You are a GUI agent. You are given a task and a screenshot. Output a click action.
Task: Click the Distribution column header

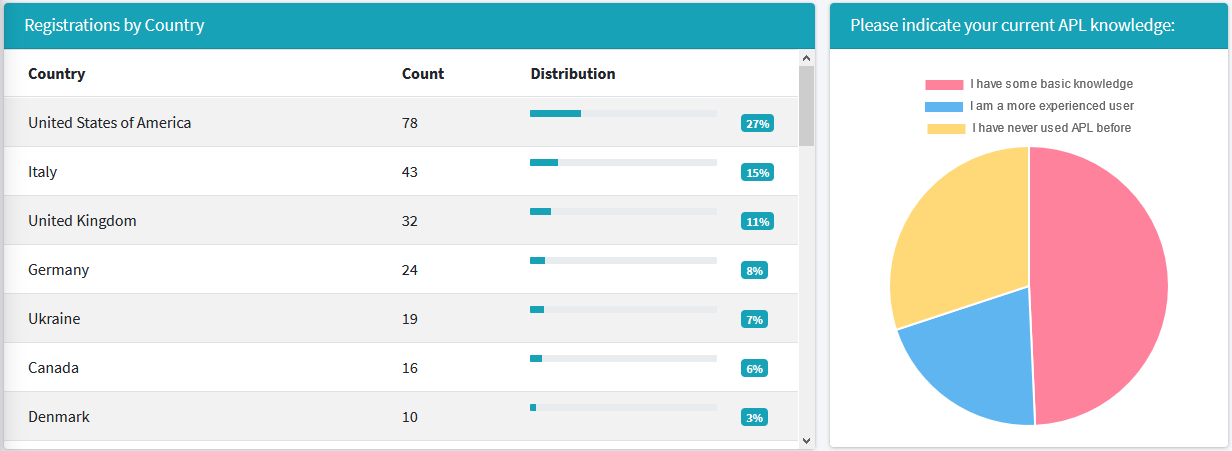pos(573,74)
